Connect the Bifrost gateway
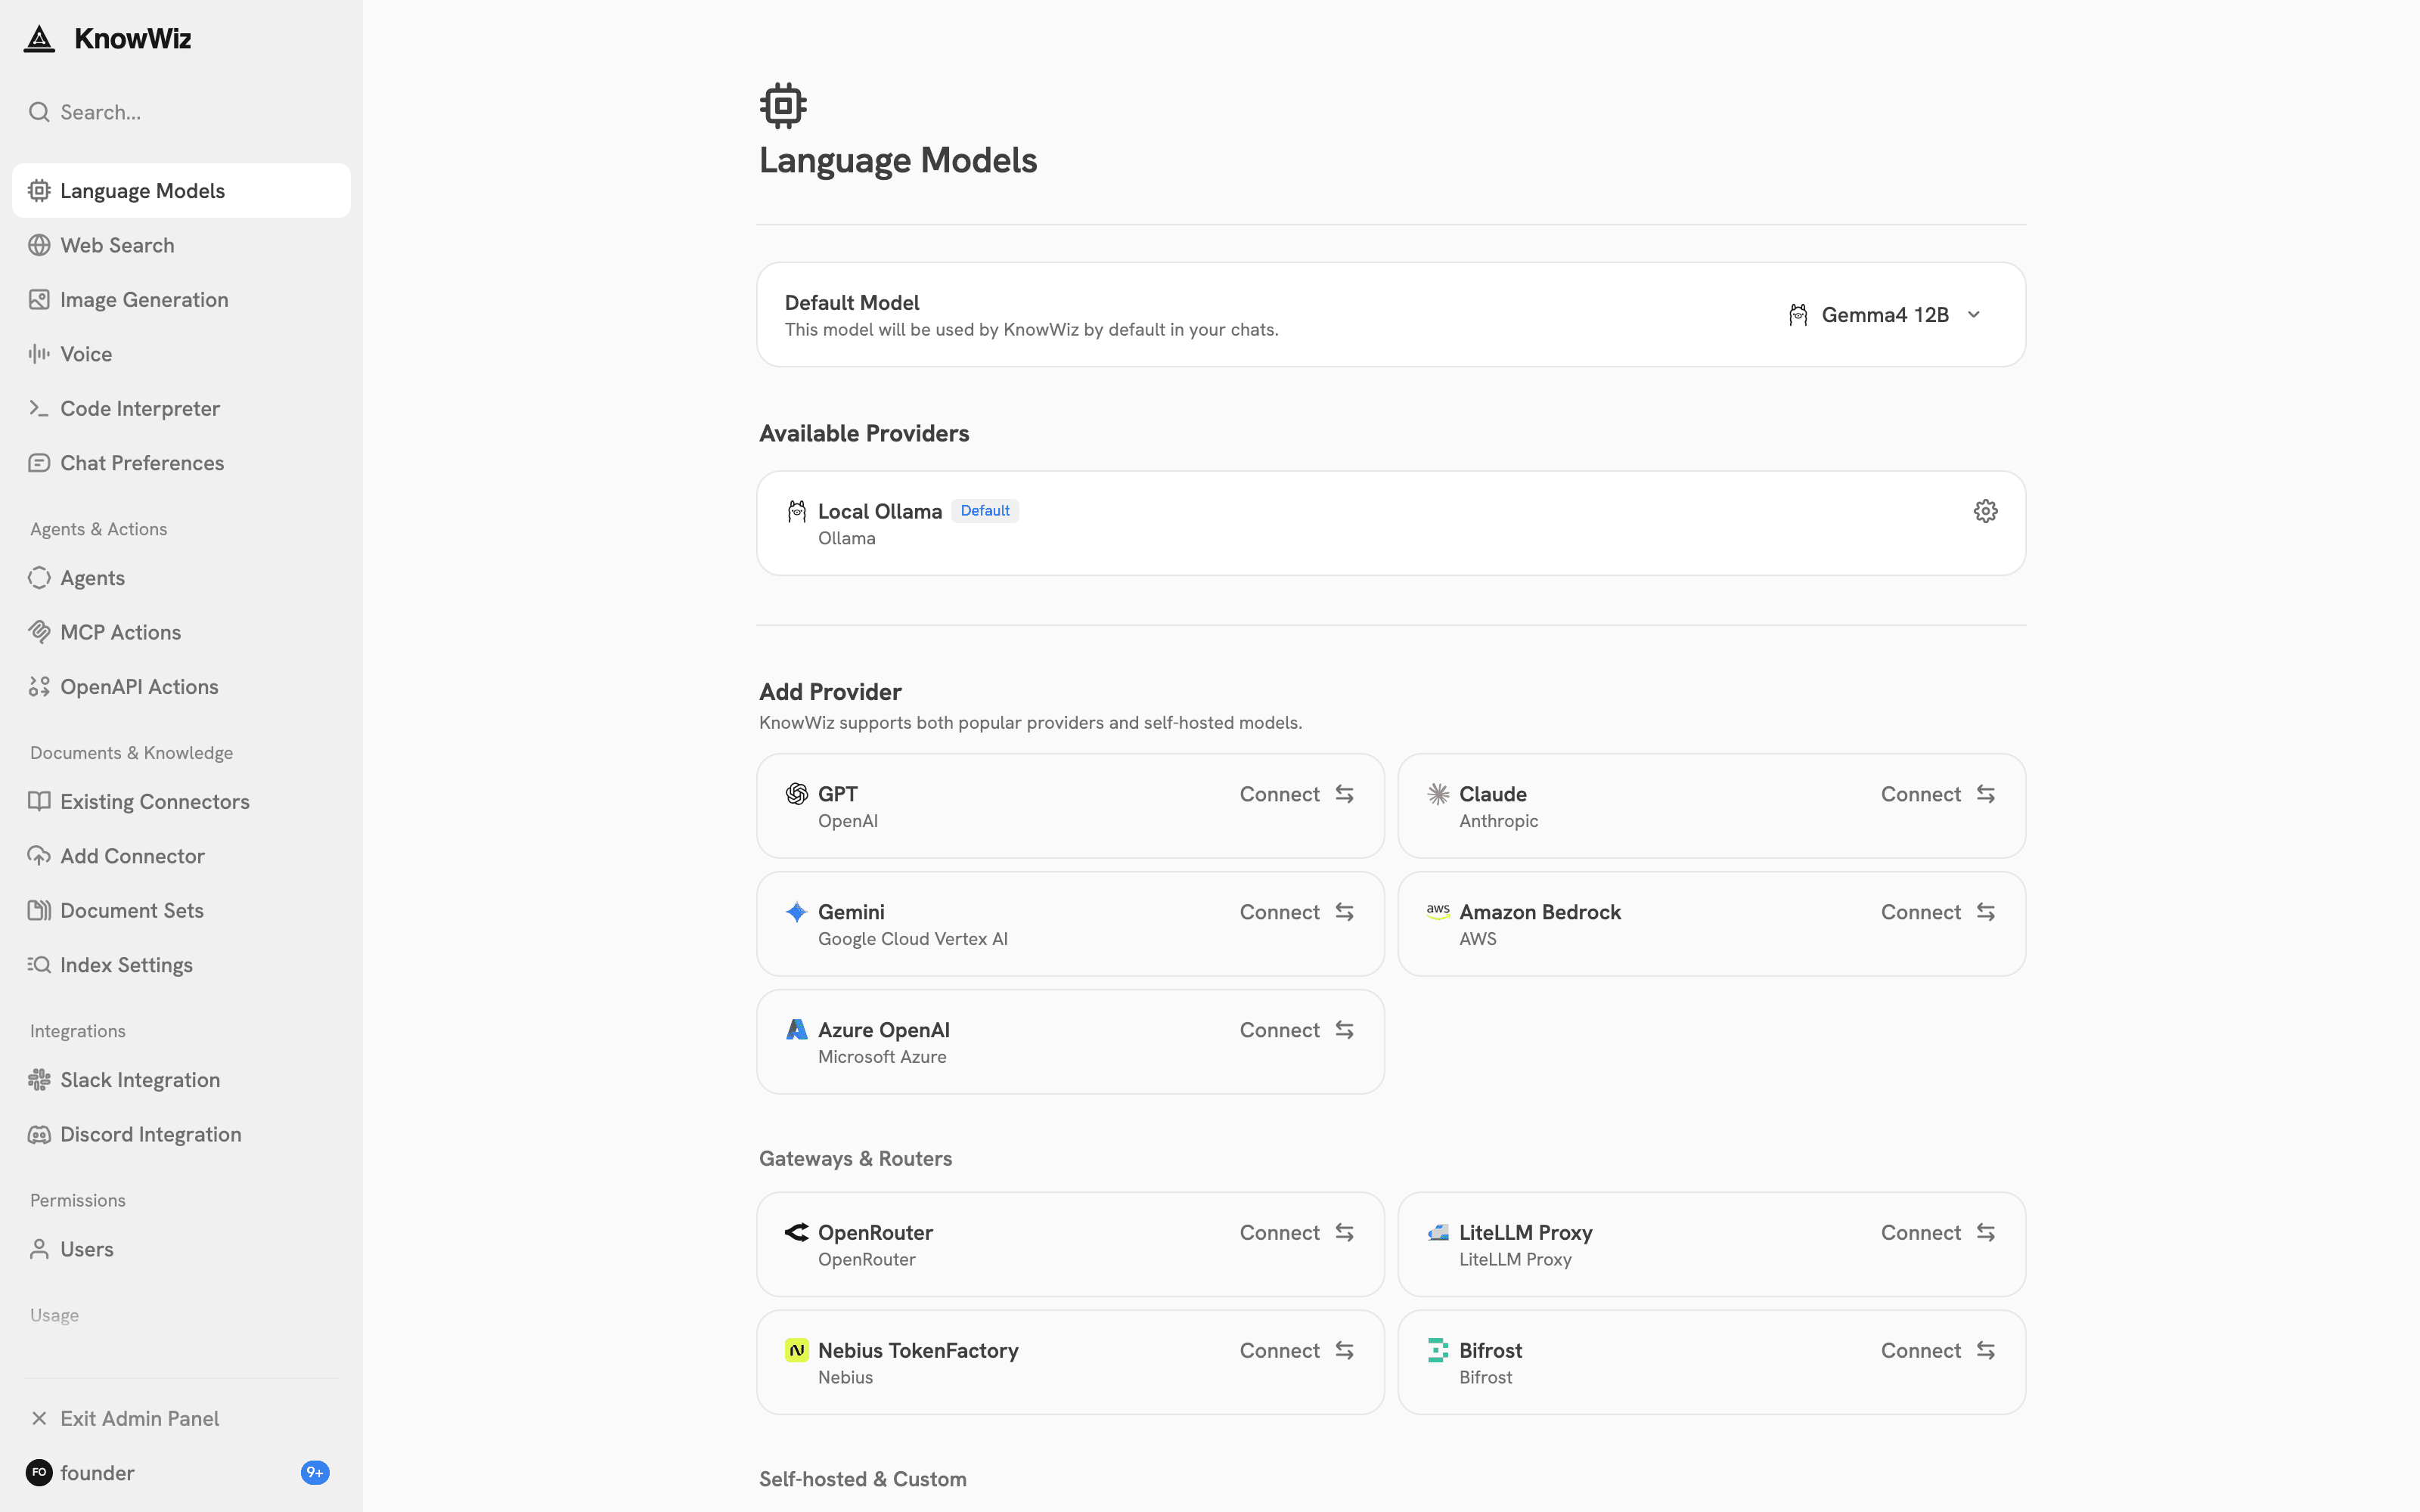2420x1512 pixels. click(1938, 1350)
